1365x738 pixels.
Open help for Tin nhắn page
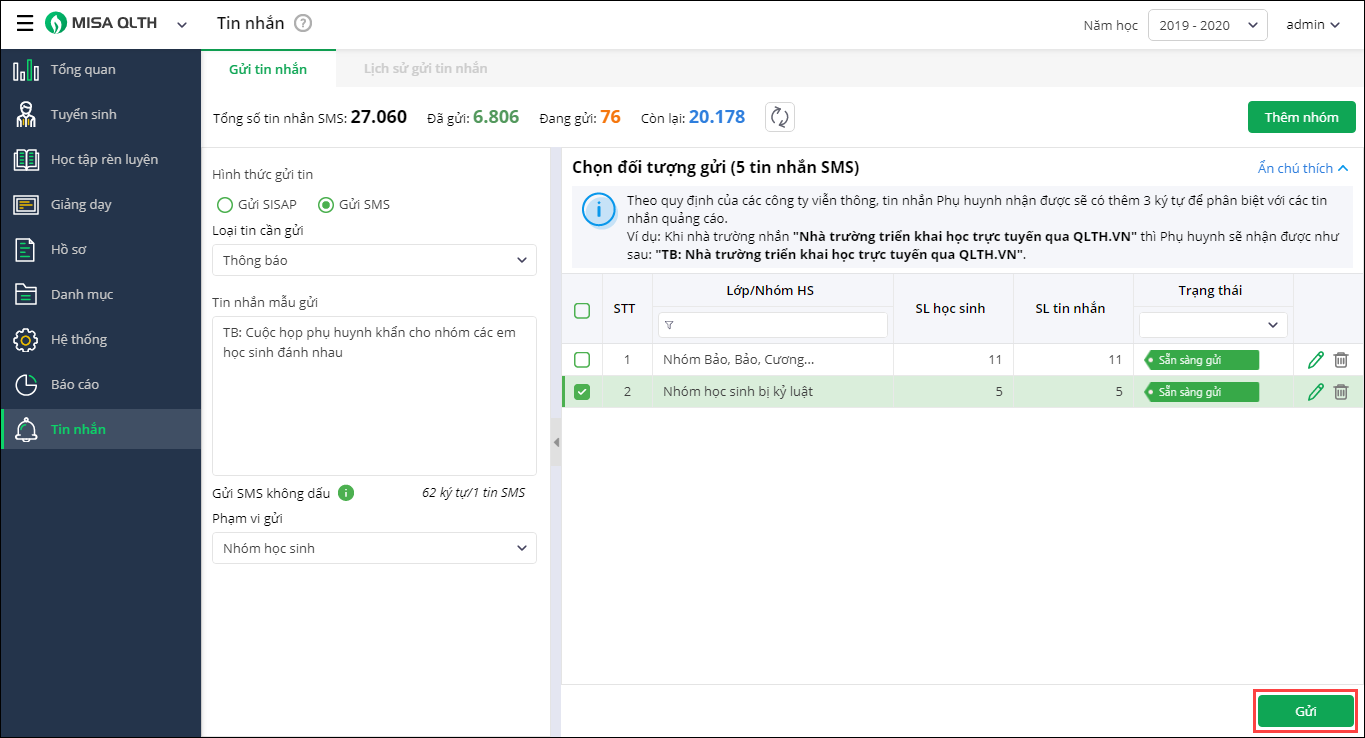click(x=303, y=23)
